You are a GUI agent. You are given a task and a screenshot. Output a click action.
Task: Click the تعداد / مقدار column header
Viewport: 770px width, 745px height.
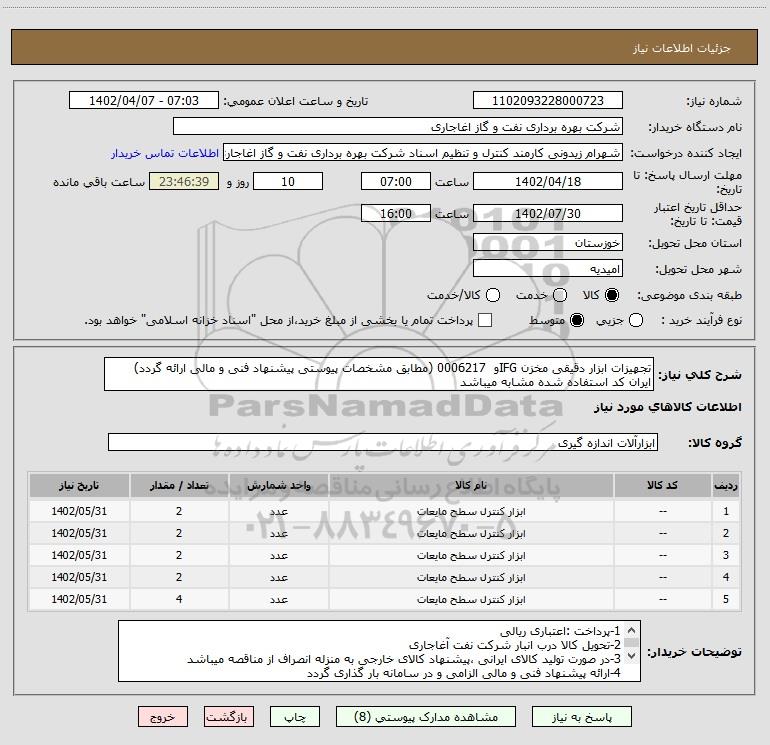tap(179, 485)
